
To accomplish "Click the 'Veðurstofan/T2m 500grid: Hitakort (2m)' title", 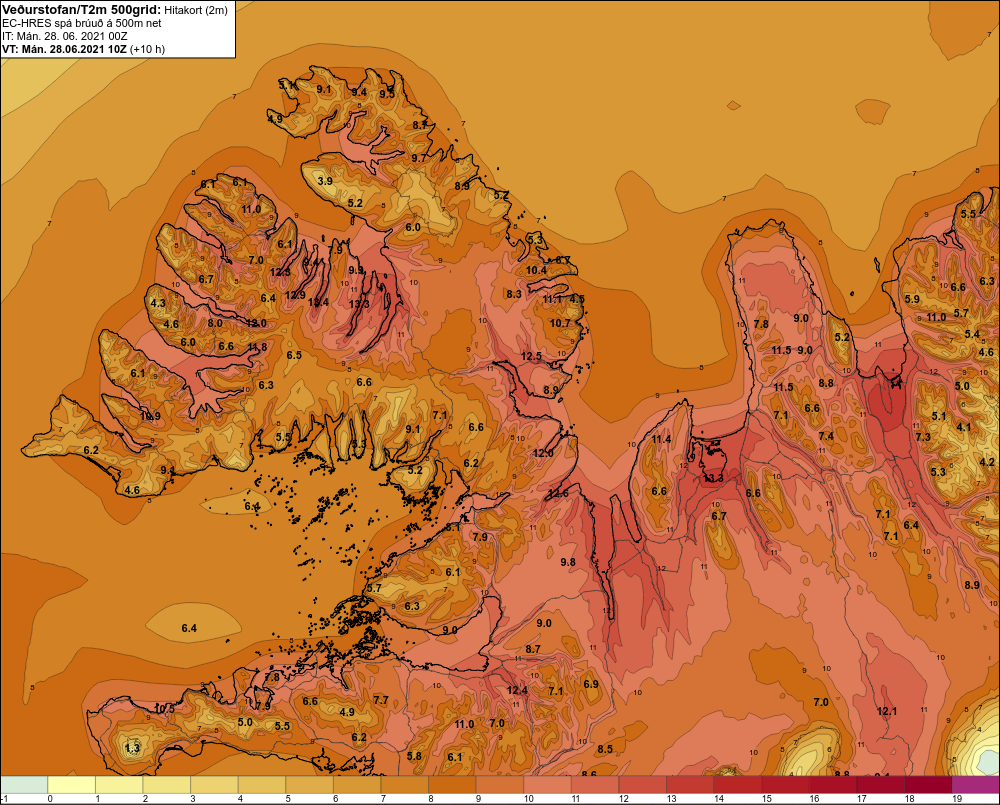I will (x=115, y=10).
